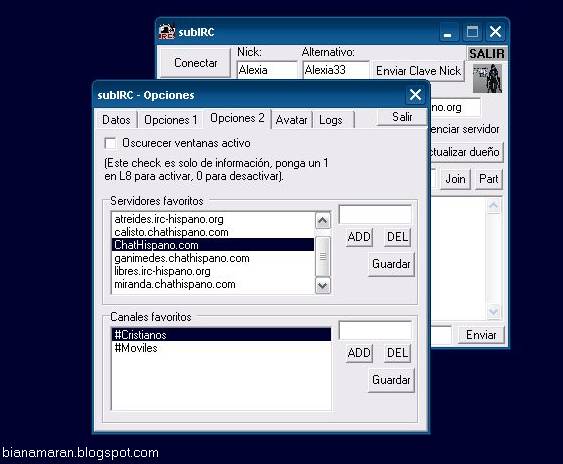Click DEL under Servidores favoritos
The width and height of the screenshot is (563, 464).
pyautogui.click(x=397, y=237)
